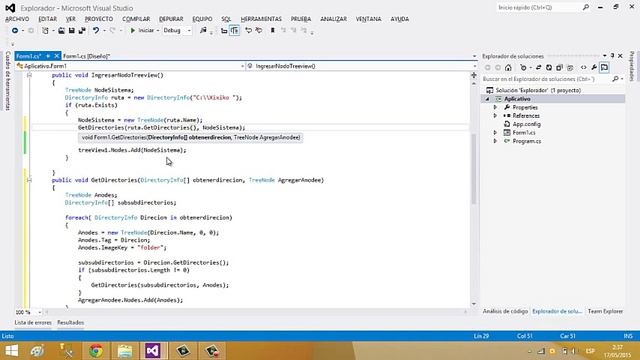The width and height of the screenshot is (640, 360).
Task: Open the Resultados panel tab
Action: pos(70,323)
